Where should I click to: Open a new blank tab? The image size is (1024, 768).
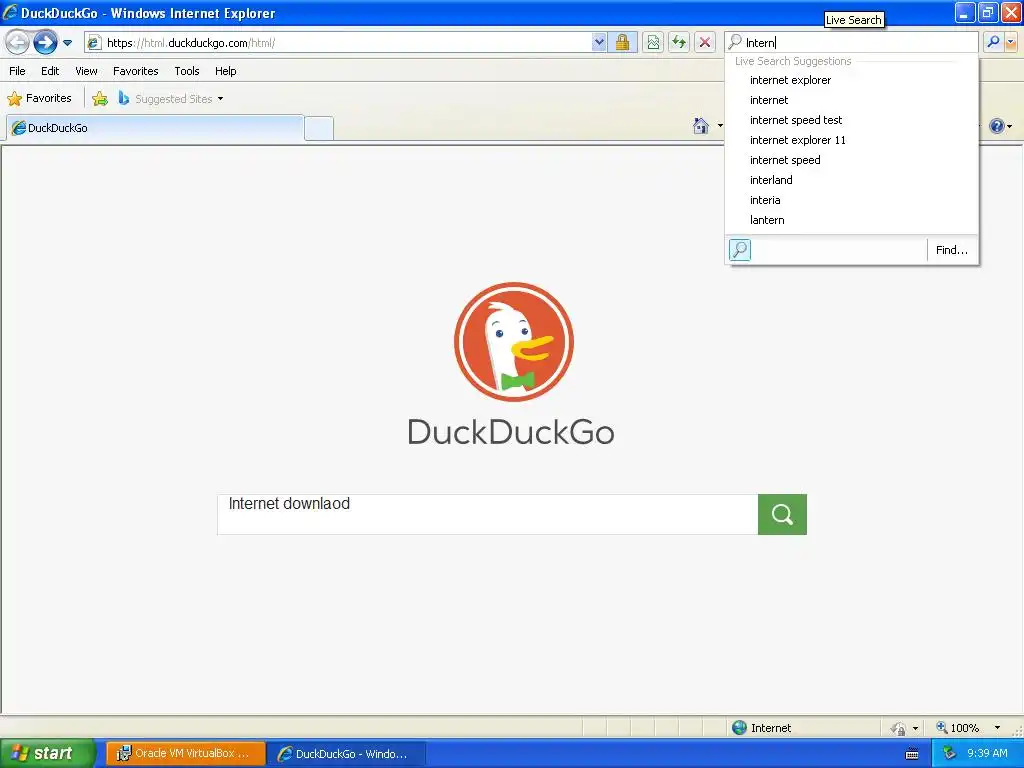[319, 128]
